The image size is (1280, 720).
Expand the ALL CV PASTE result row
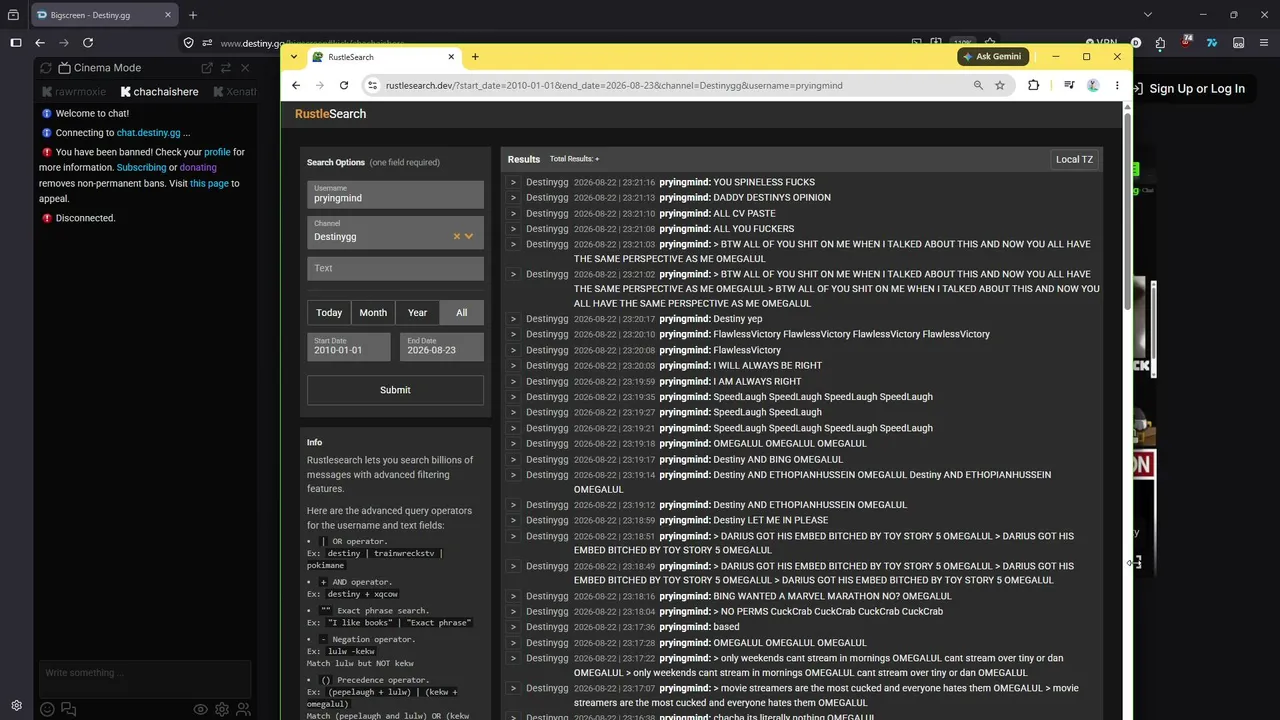(513, 213)
